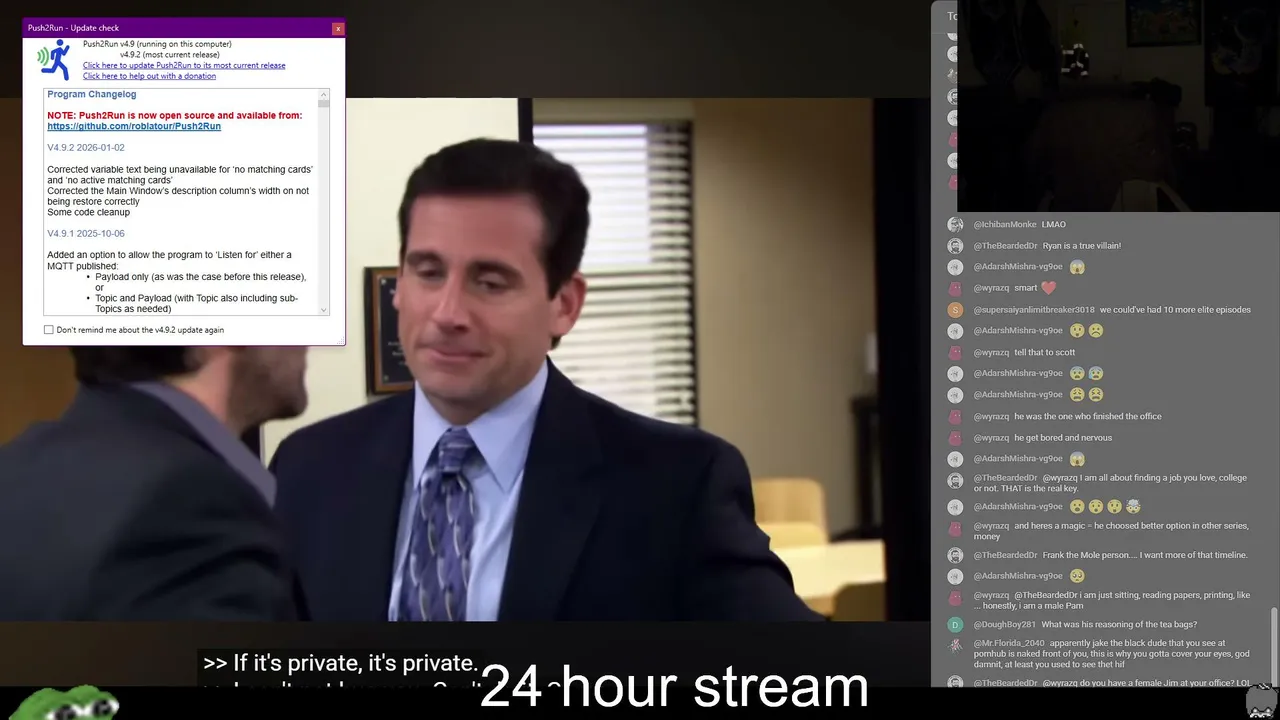Click the chat panel scrollbar thumb
The image size is (1280, 720).
(x=1273, y=645)
